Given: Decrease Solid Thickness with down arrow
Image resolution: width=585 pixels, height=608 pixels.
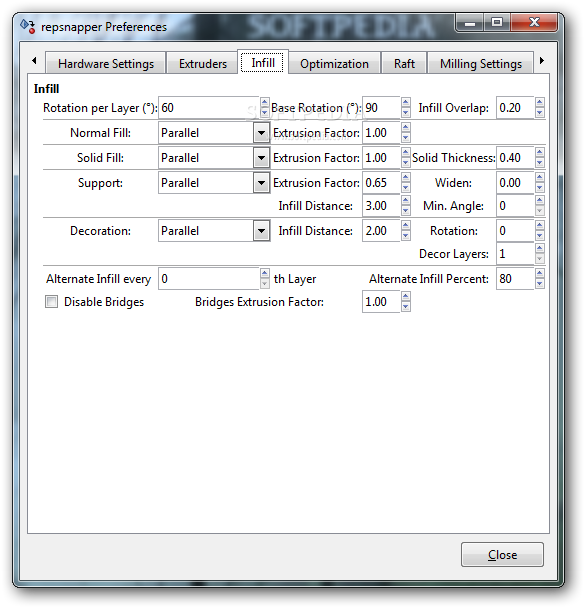Looking at the screenshot, I should [540, 162].
